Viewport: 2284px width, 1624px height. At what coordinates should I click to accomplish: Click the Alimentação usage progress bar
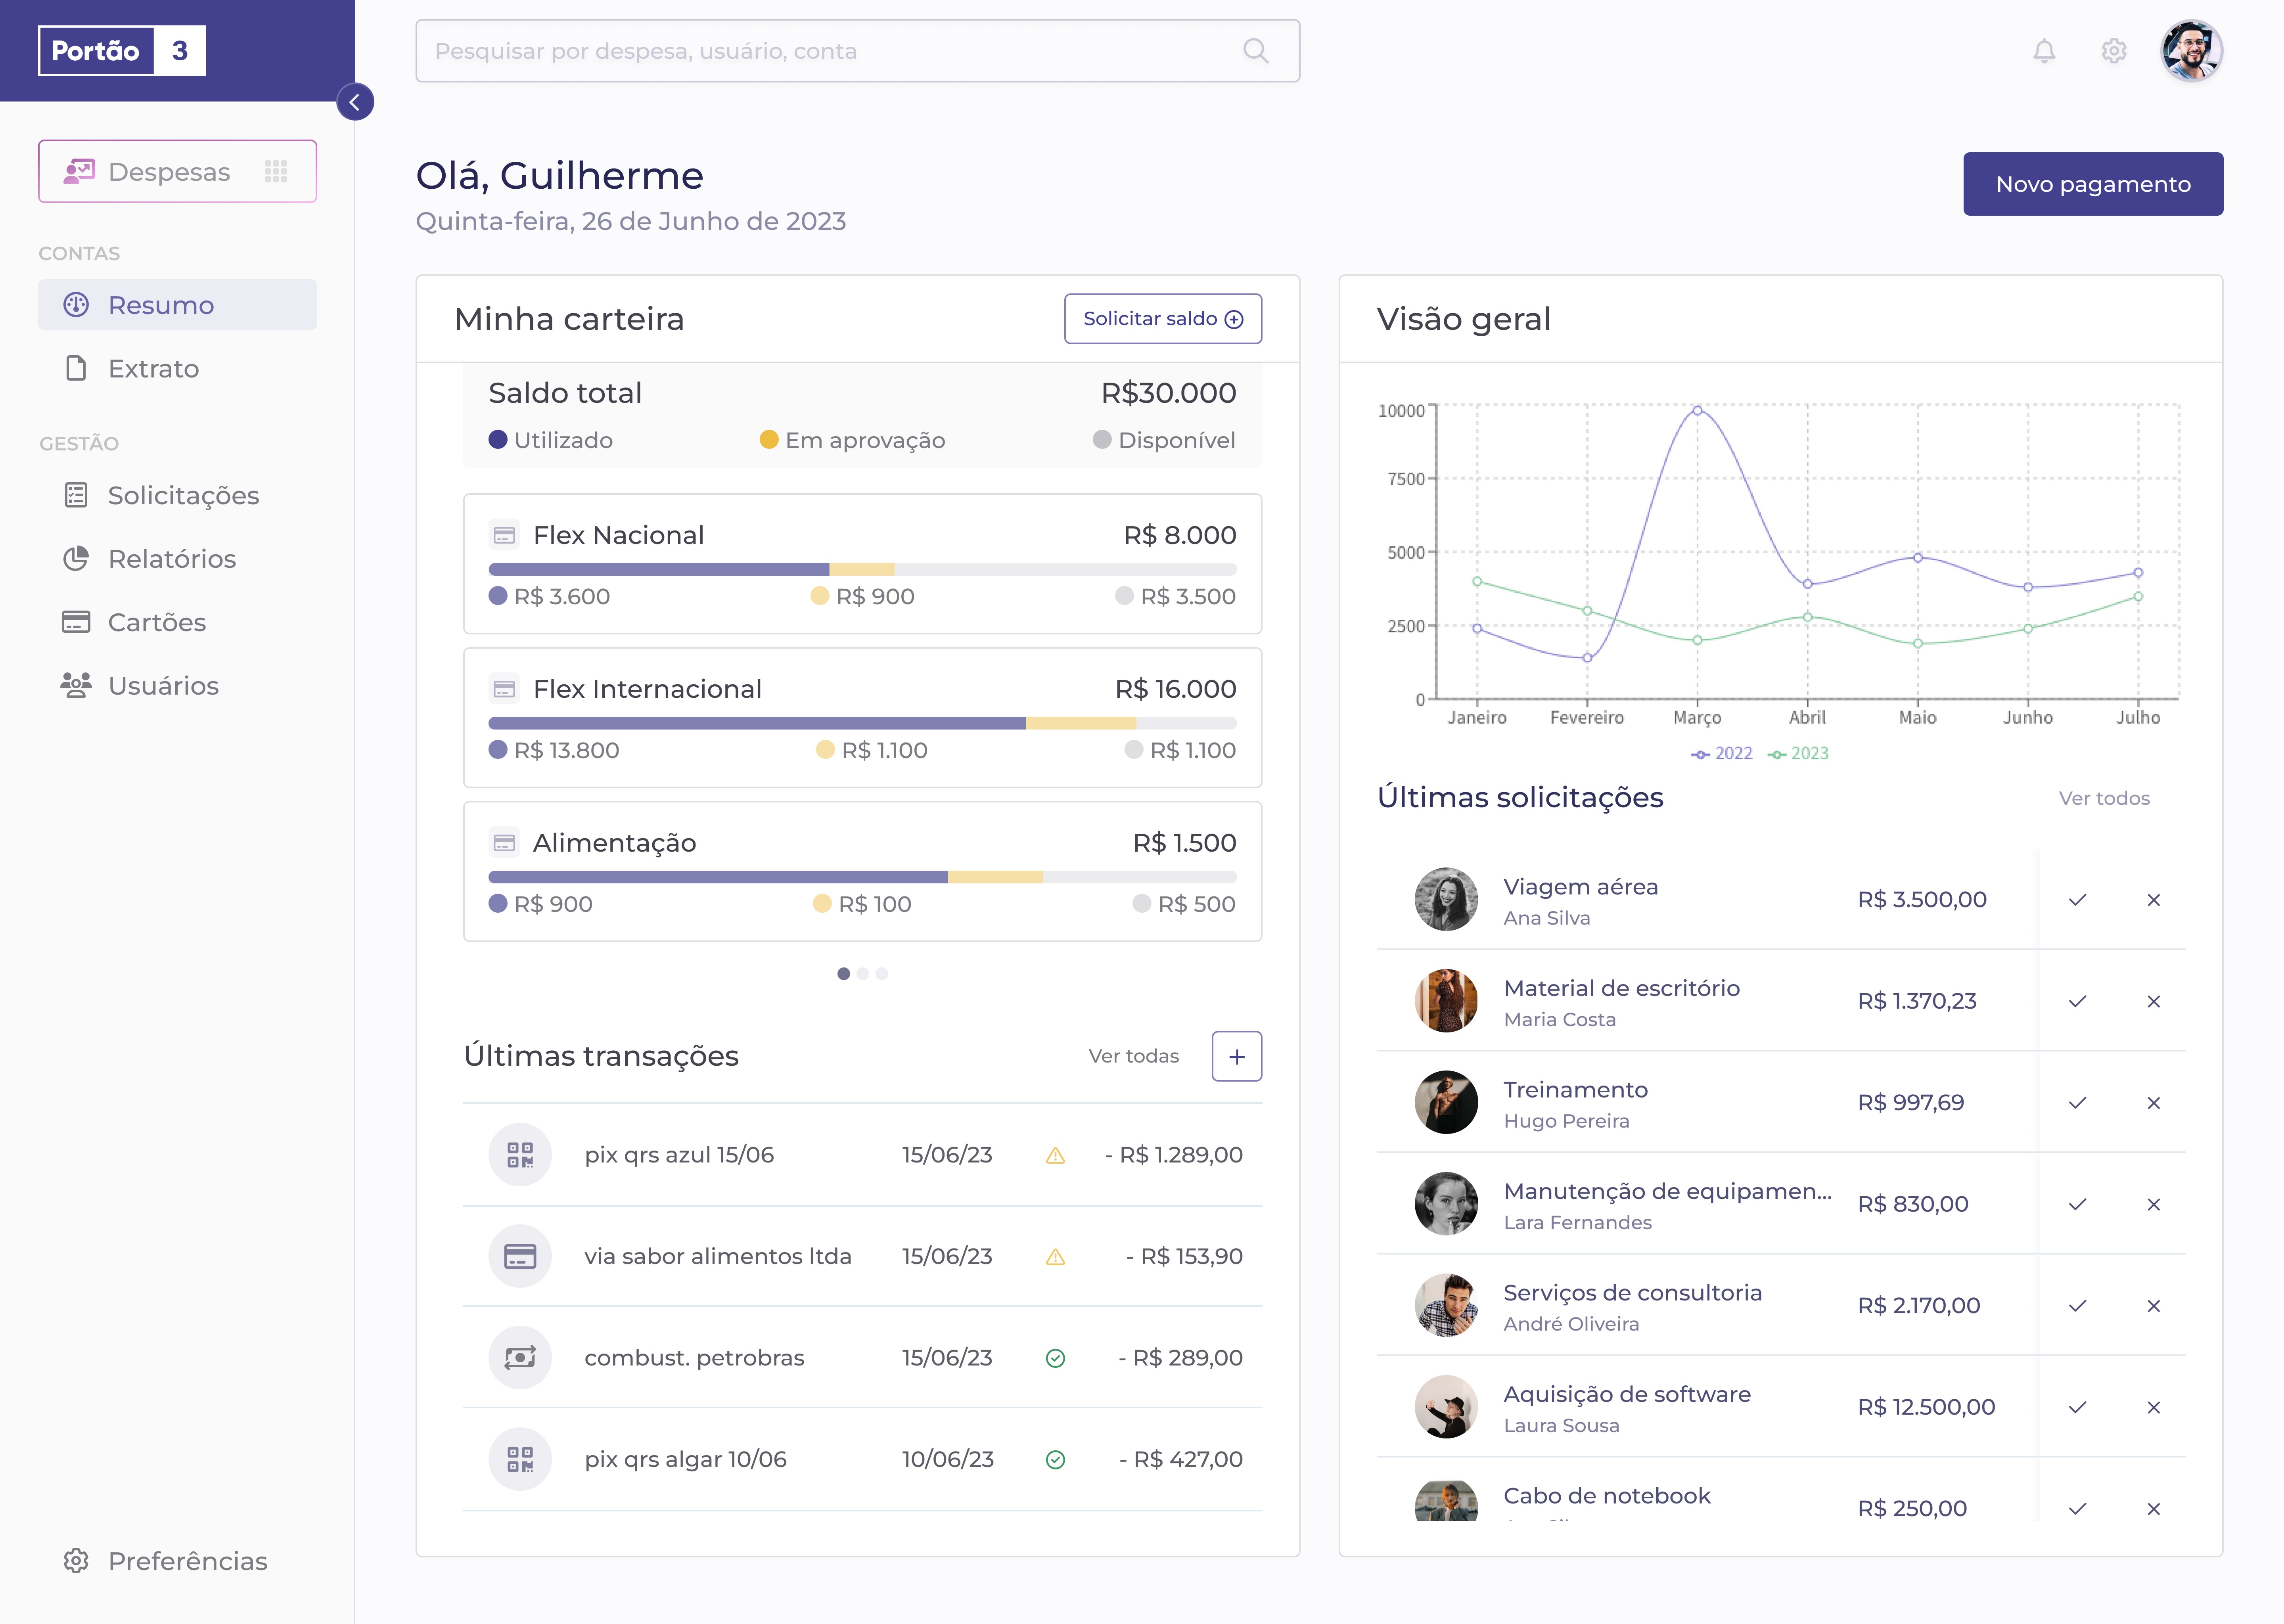click(x=862, y=877)
